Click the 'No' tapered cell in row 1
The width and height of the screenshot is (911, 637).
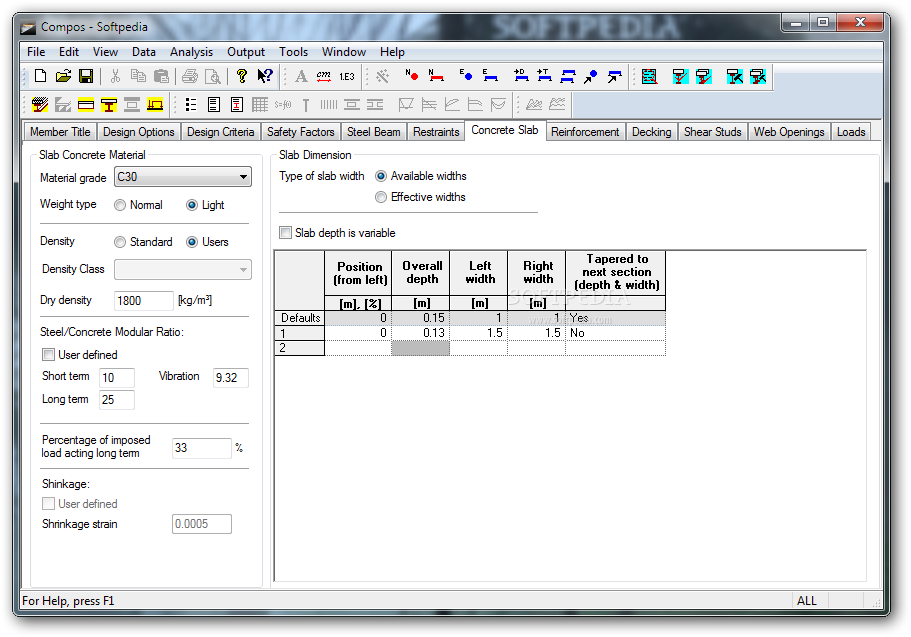click(x=615, y=333)
